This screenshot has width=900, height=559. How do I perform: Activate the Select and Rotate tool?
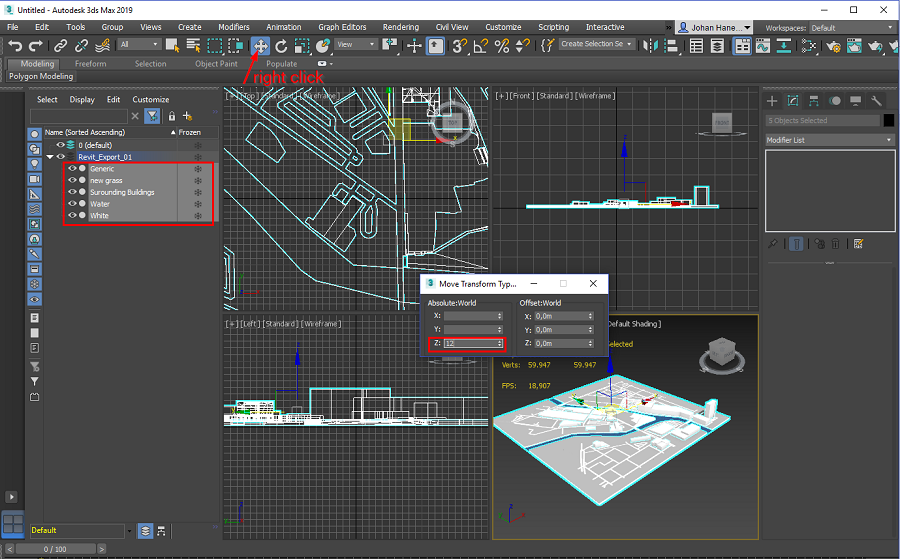pos(281,45)
